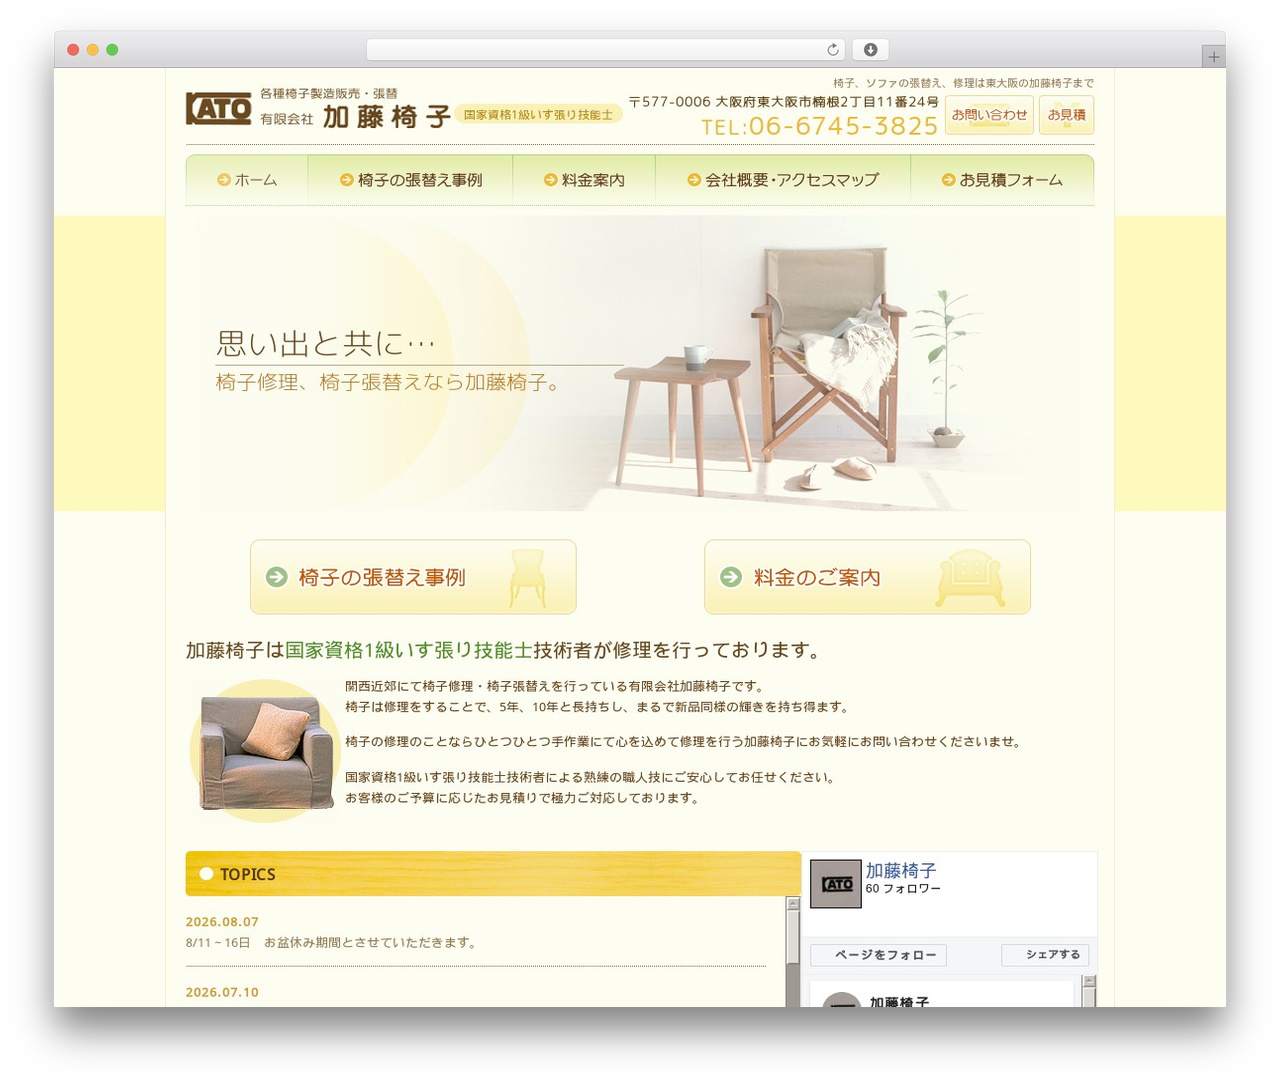Click the arrow icon beside 椅子の張替え事例 in navigation

tap(347, 180)
